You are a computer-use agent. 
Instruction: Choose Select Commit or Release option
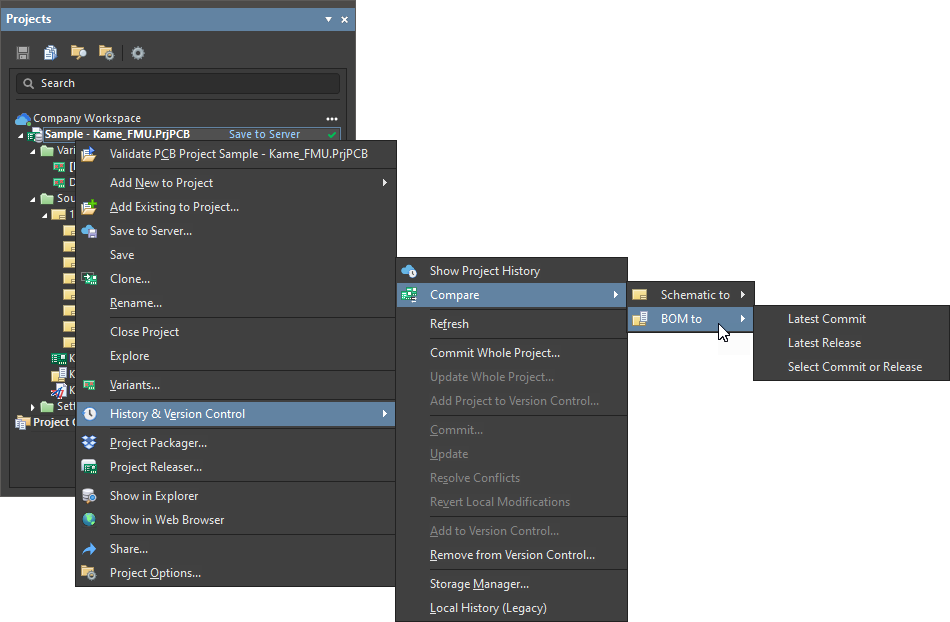pyautogui.click(x=854, y=367)
